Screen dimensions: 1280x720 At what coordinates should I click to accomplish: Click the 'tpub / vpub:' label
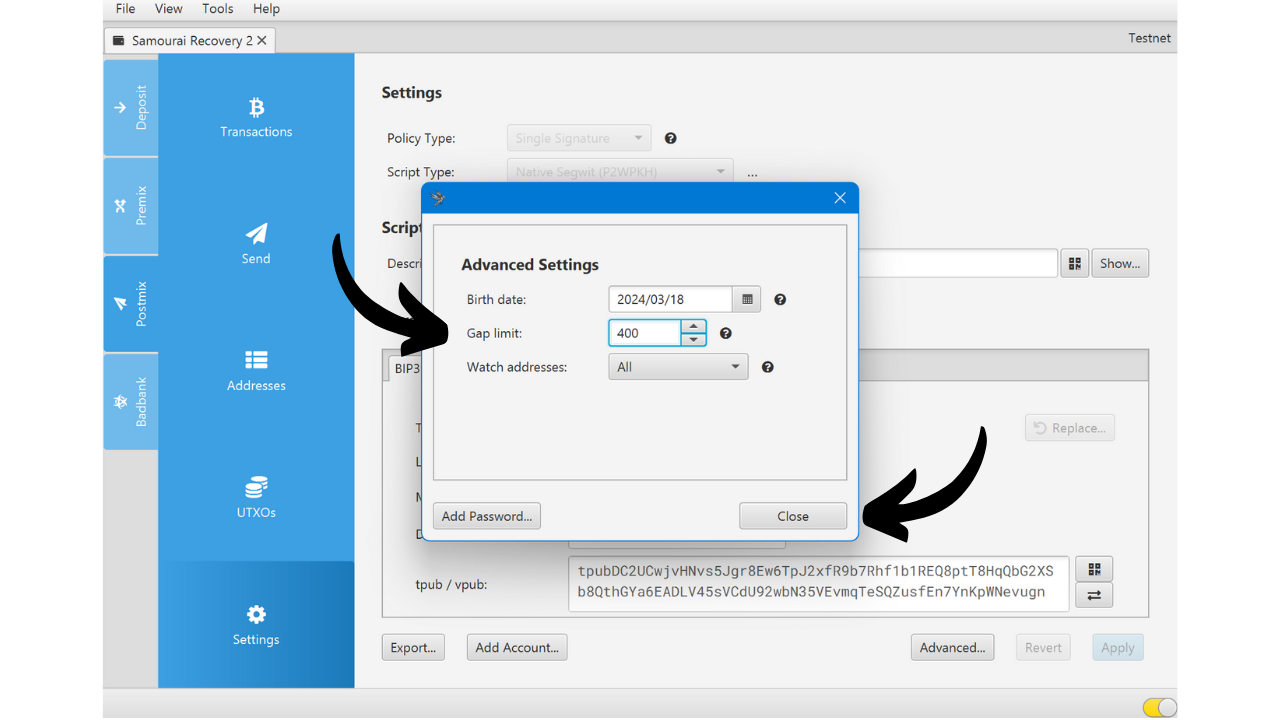click(451, 584)
